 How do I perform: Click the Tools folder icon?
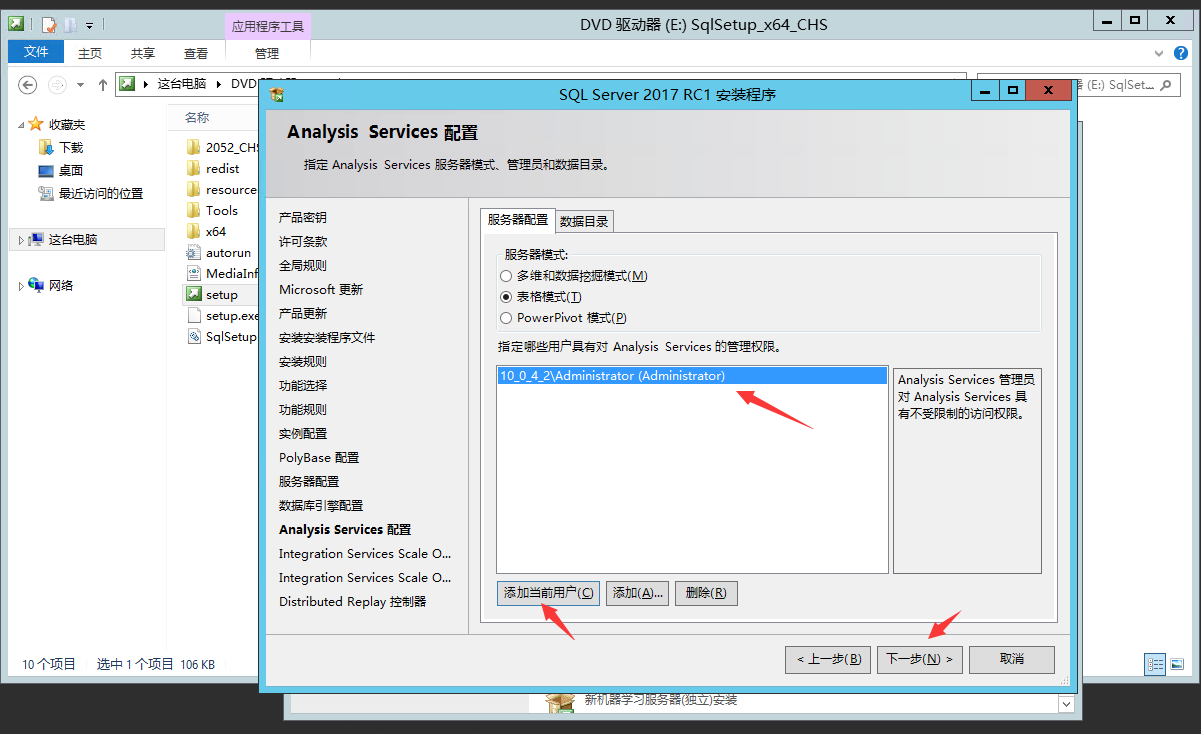pyautogui.click(x=194, y=210)
